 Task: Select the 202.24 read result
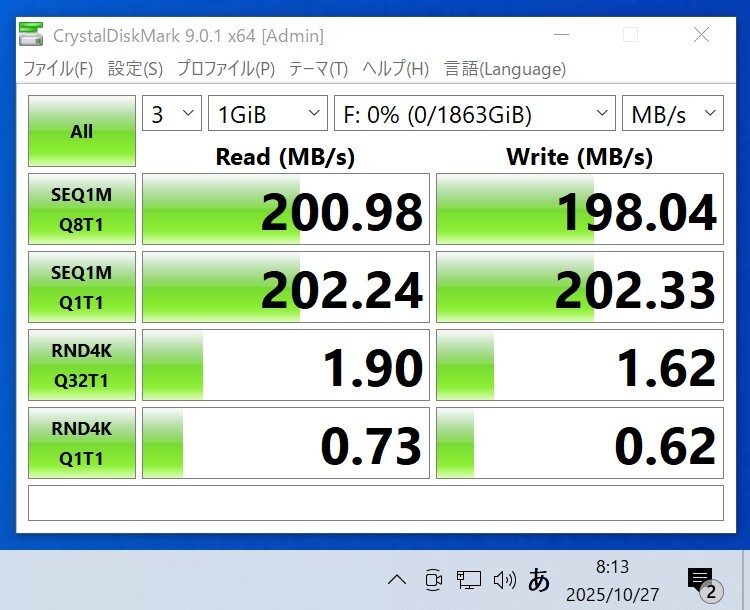(x=286, y=287)
